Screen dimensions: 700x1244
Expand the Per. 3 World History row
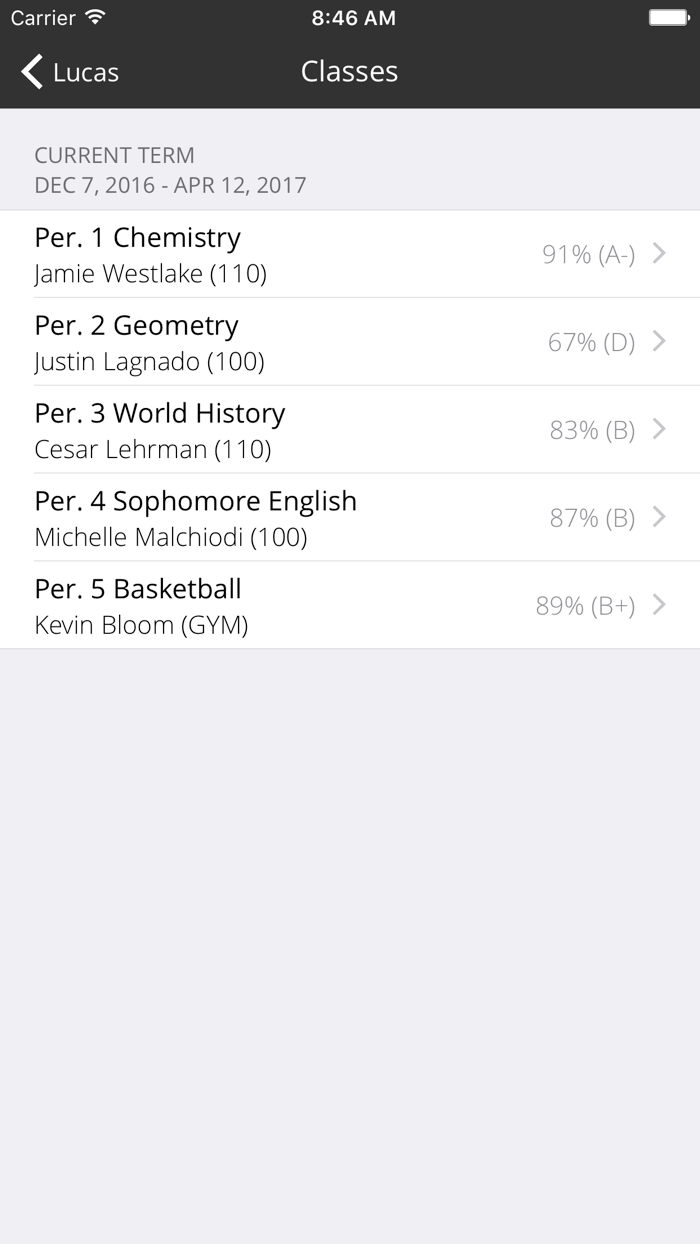click(300, 430)
